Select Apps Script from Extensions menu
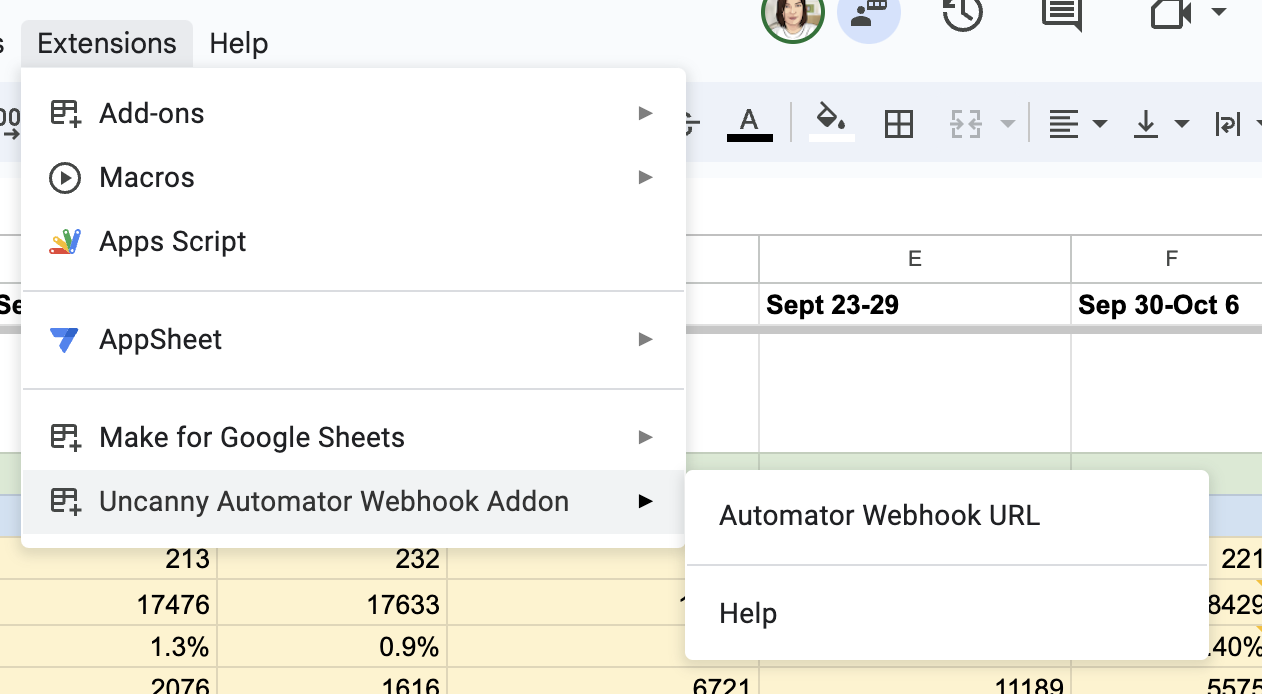1262x694 pixels. [x=172, y=242]
